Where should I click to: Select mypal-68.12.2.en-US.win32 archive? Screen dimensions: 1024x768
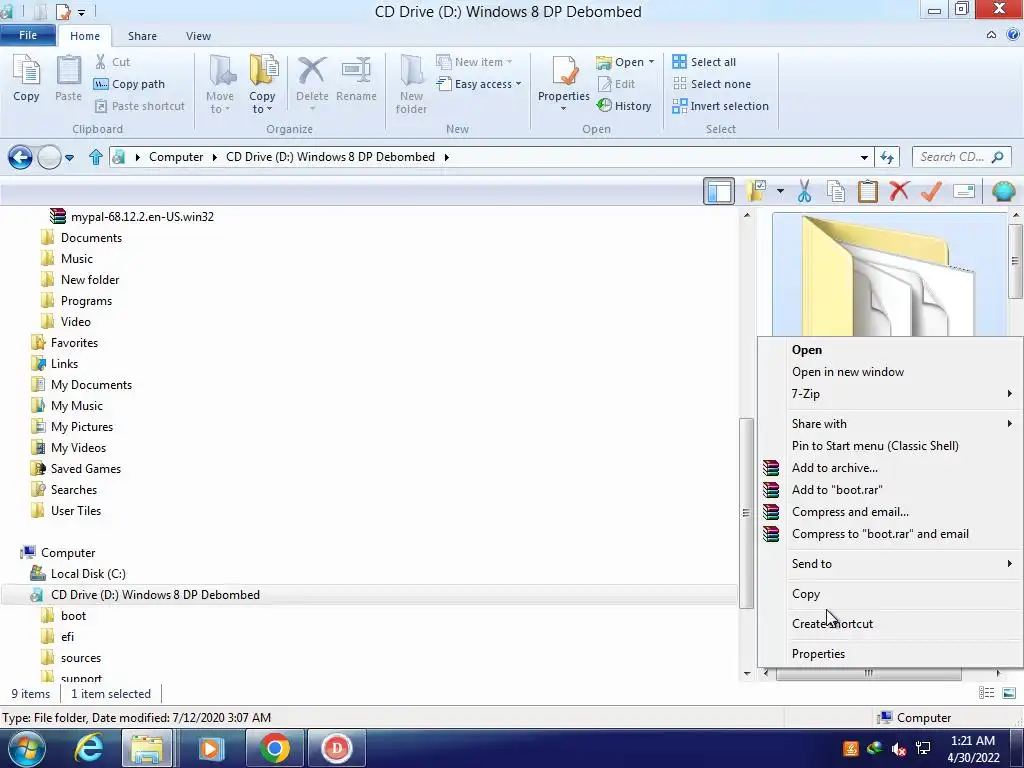coord(142,217)
